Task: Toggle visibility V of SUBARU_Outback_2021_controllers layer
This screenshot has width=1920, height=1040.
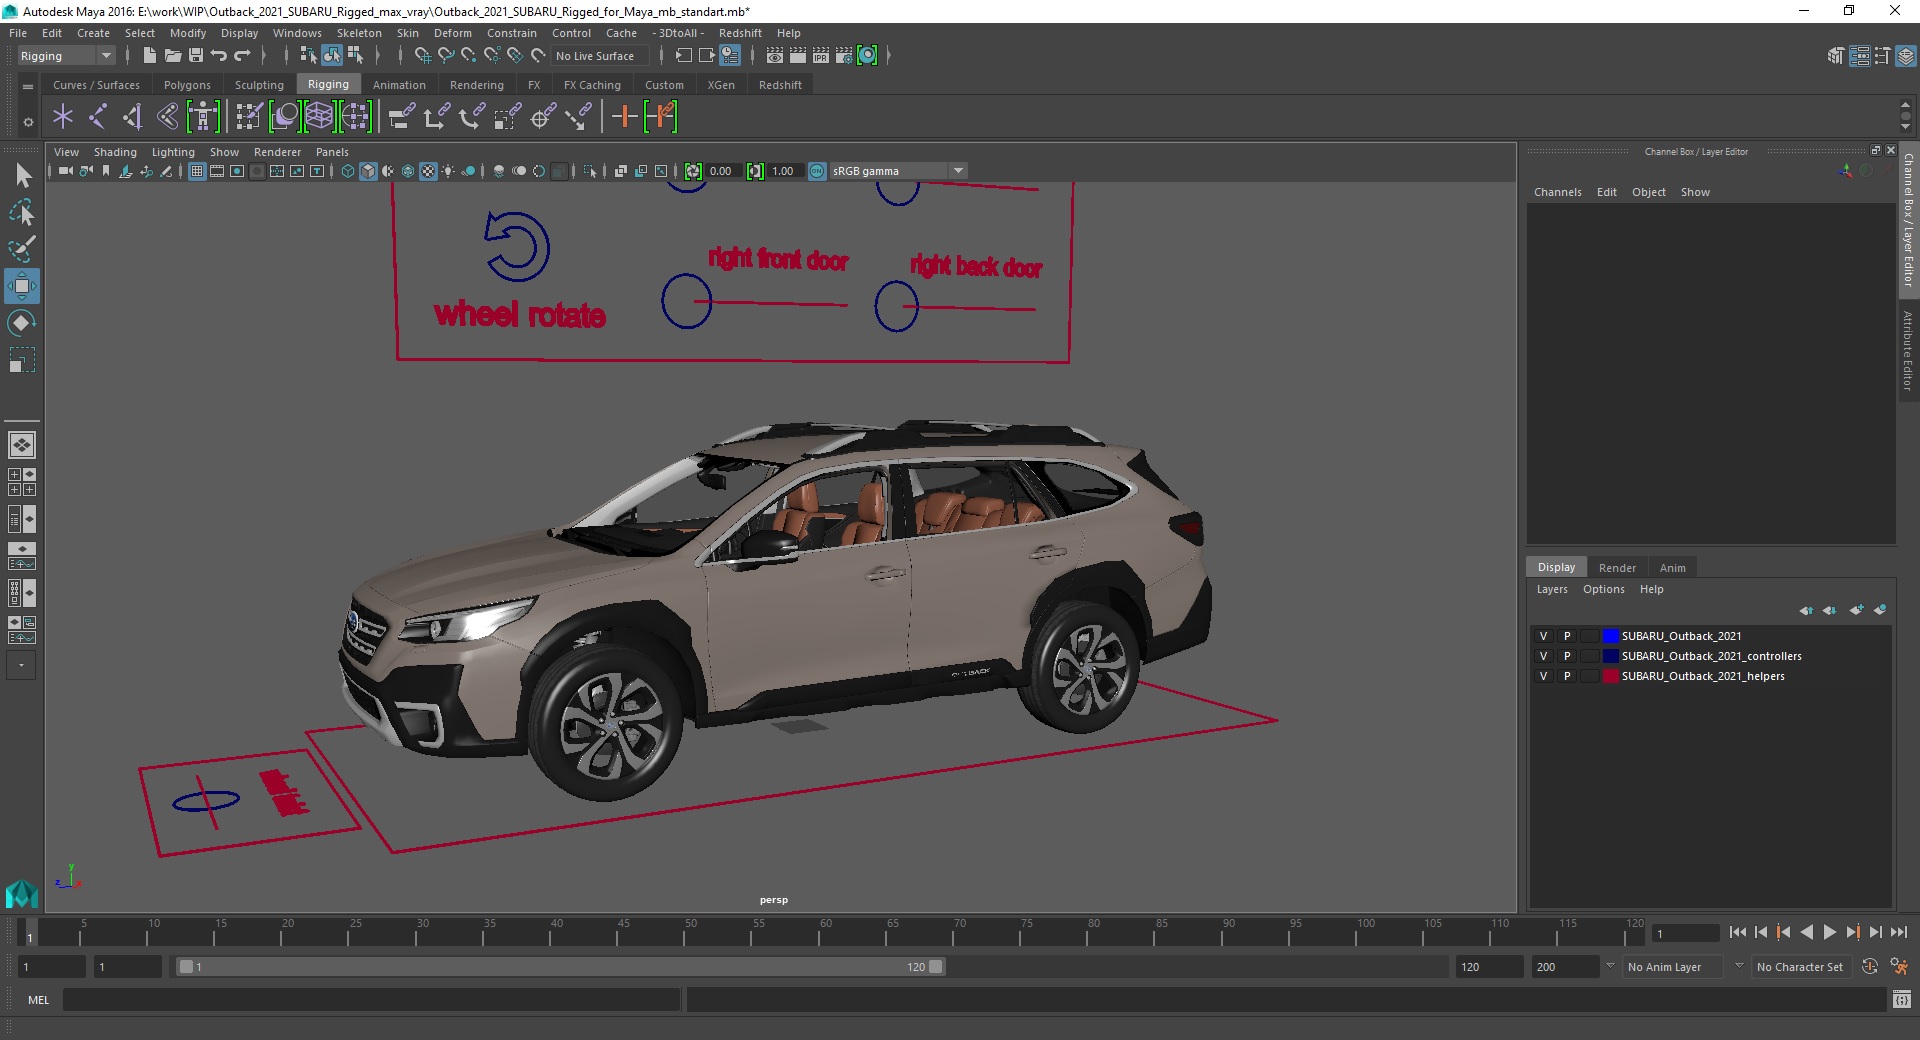Action: [x=1543, y=656]
